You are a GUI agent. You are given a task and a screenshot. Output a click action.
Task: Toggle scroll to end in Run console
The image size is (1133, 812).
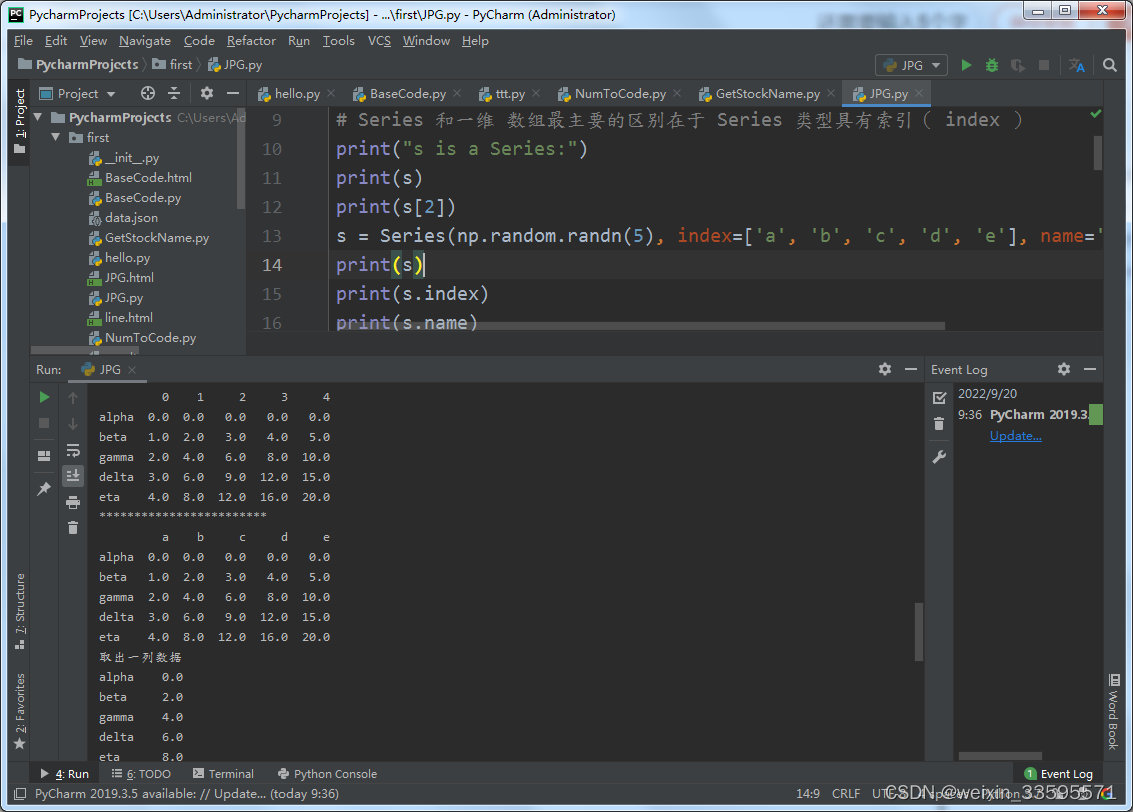[x=73, y=476]
